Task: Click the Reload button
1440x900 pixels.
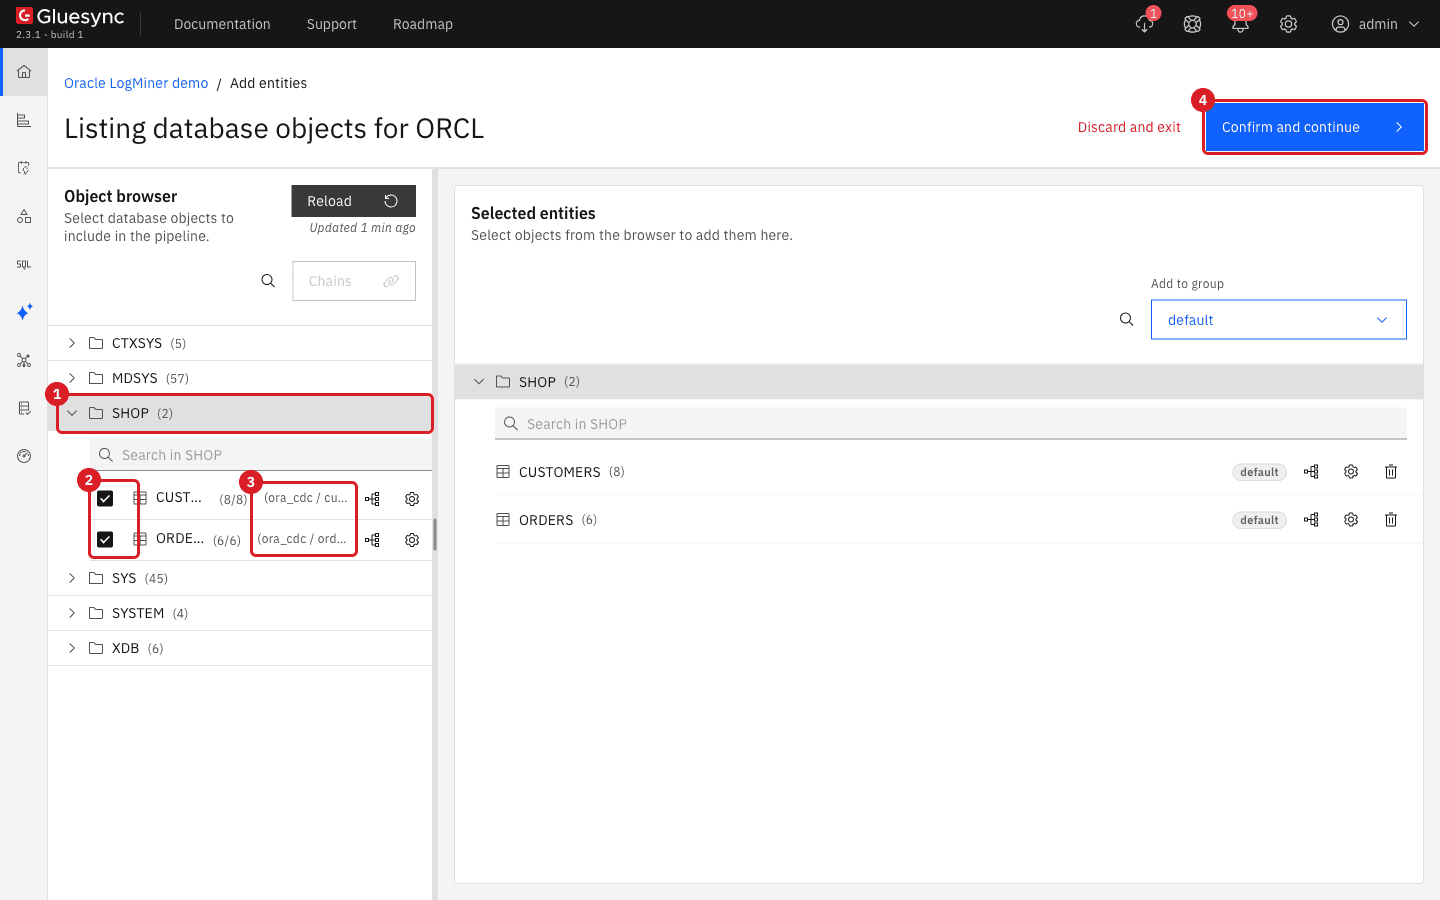Action: pyautogui.click(x=354, y=201)
